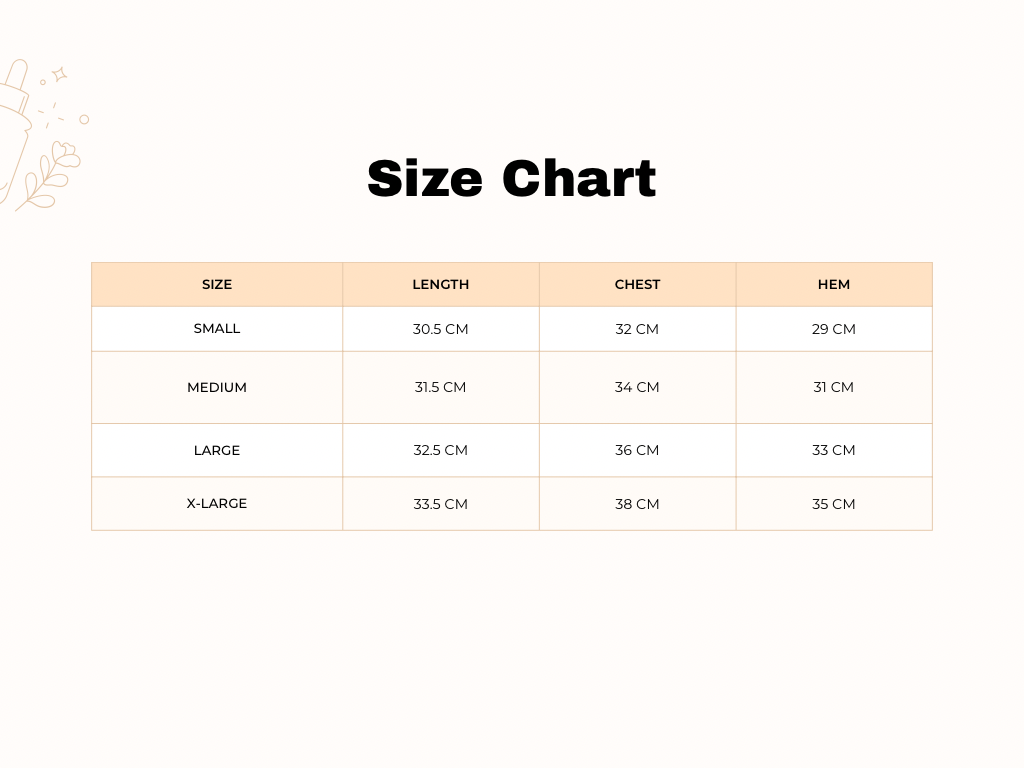
Task: Select the 32 CM chest value
Action: click(x=637, y=329)
